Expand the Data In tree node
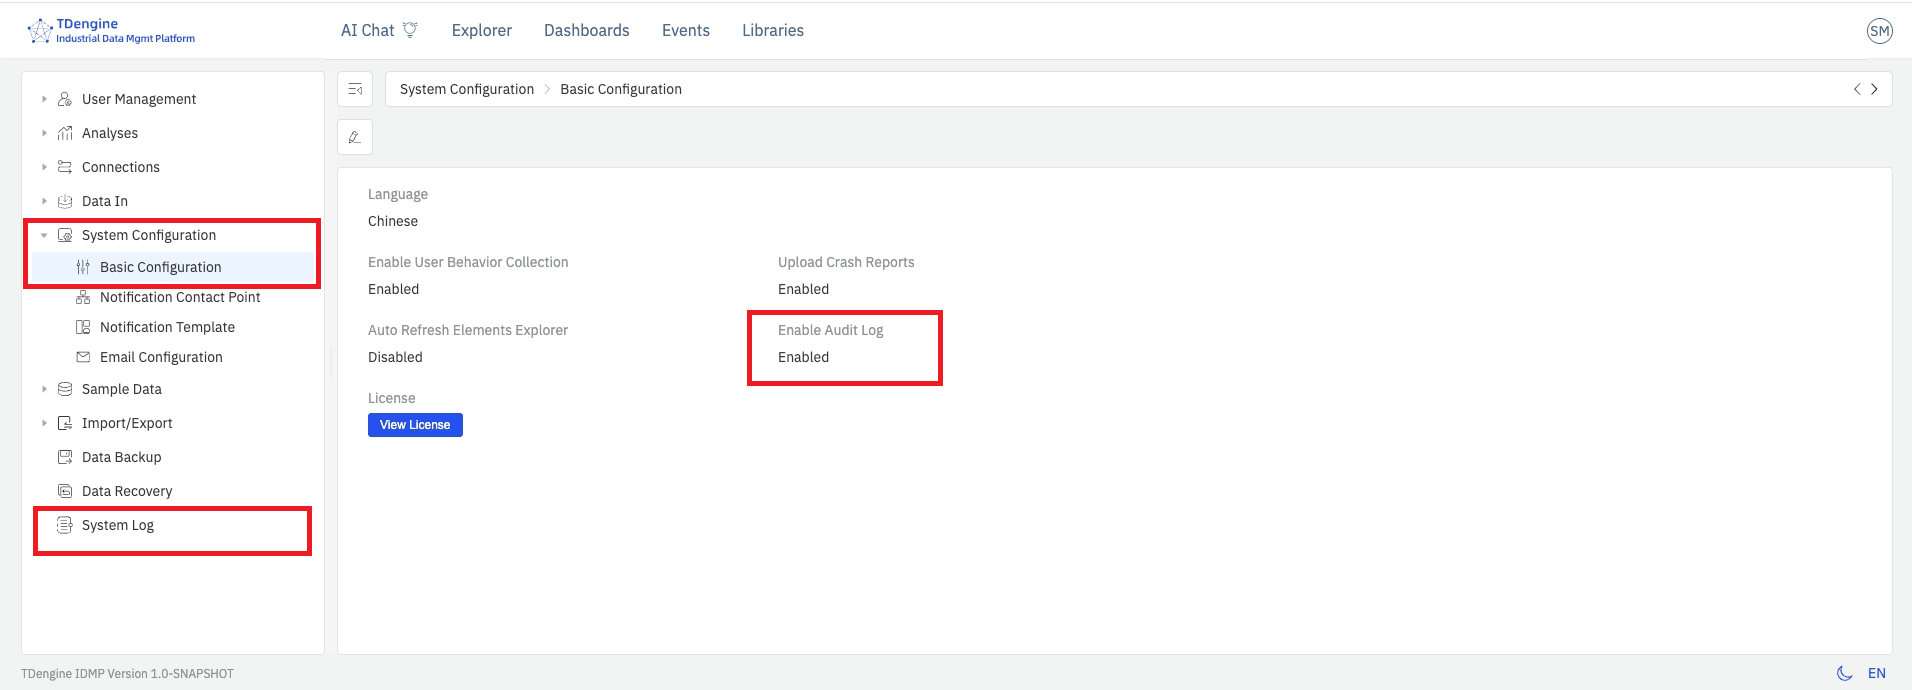The width and height of the screenshot is (1912, 690). point(44,201)
